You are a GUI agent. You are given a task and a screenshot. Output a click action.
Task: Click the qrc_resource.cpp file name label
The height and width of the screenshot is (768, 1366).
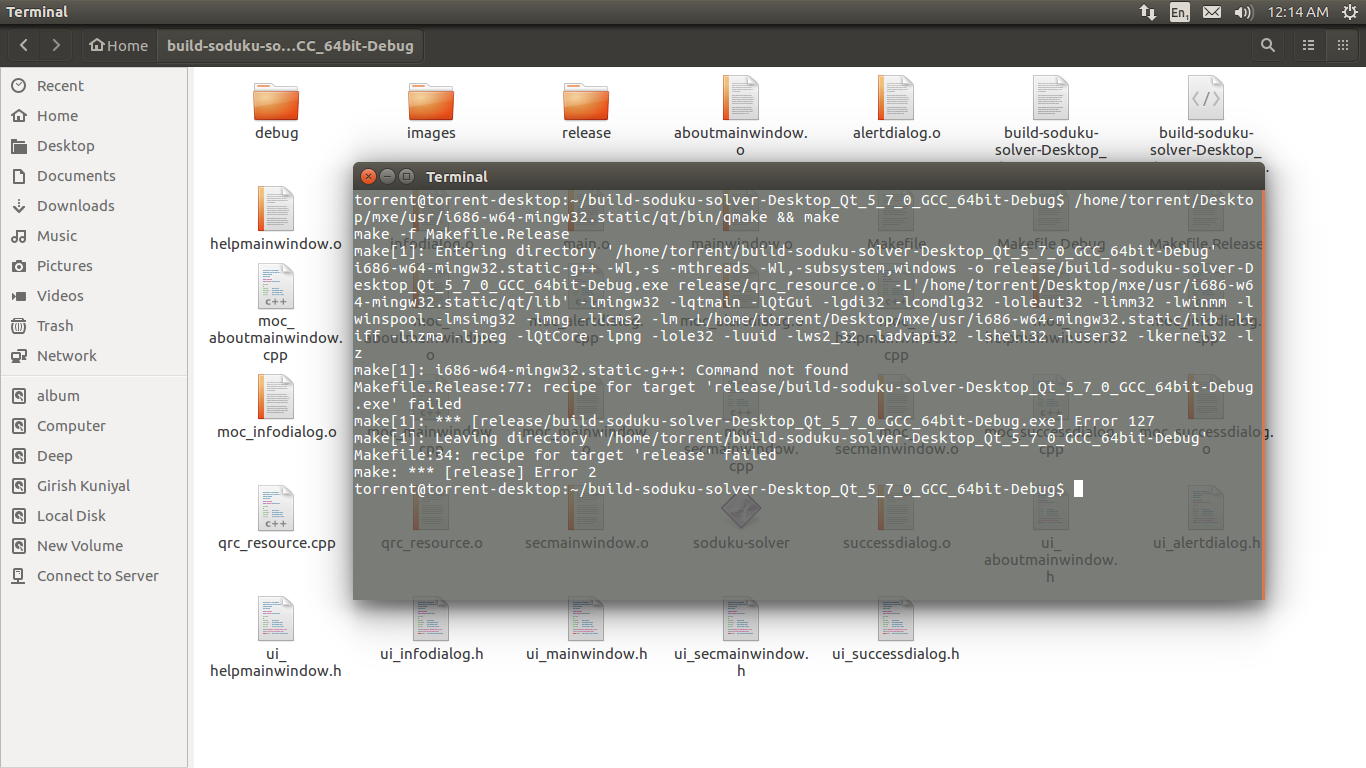pos(276,543)
